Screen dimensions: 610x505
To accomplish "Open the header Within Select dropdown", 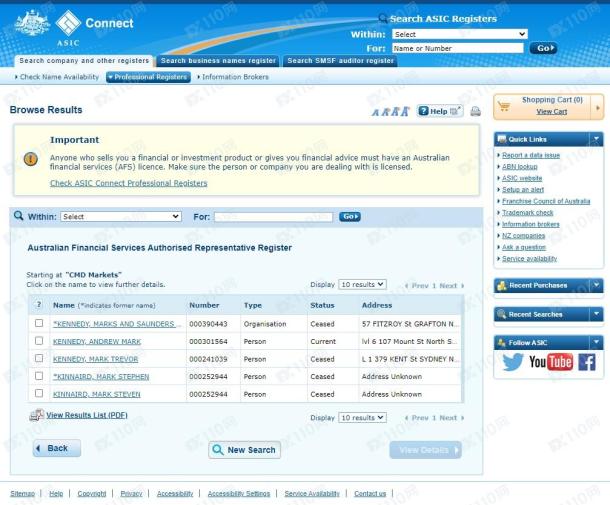I will pyautogui.click(x=460, y=34).
